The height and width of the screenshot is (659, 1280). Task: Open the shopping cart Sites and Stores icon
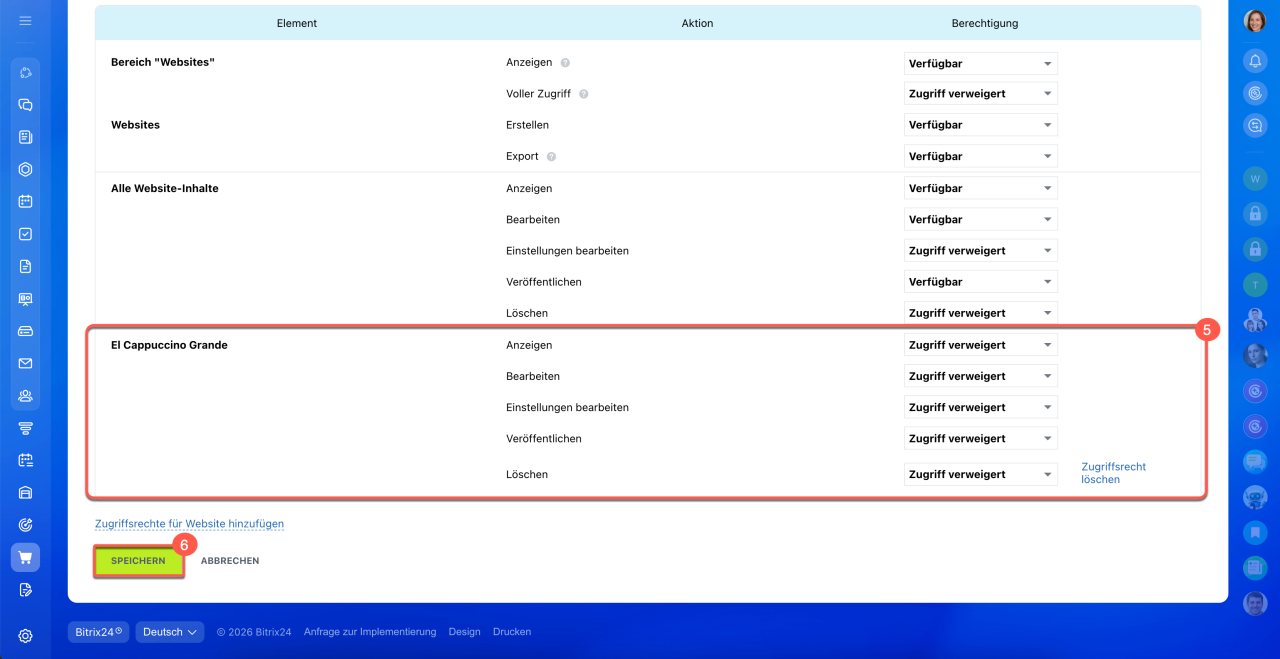tap(25, 557)
